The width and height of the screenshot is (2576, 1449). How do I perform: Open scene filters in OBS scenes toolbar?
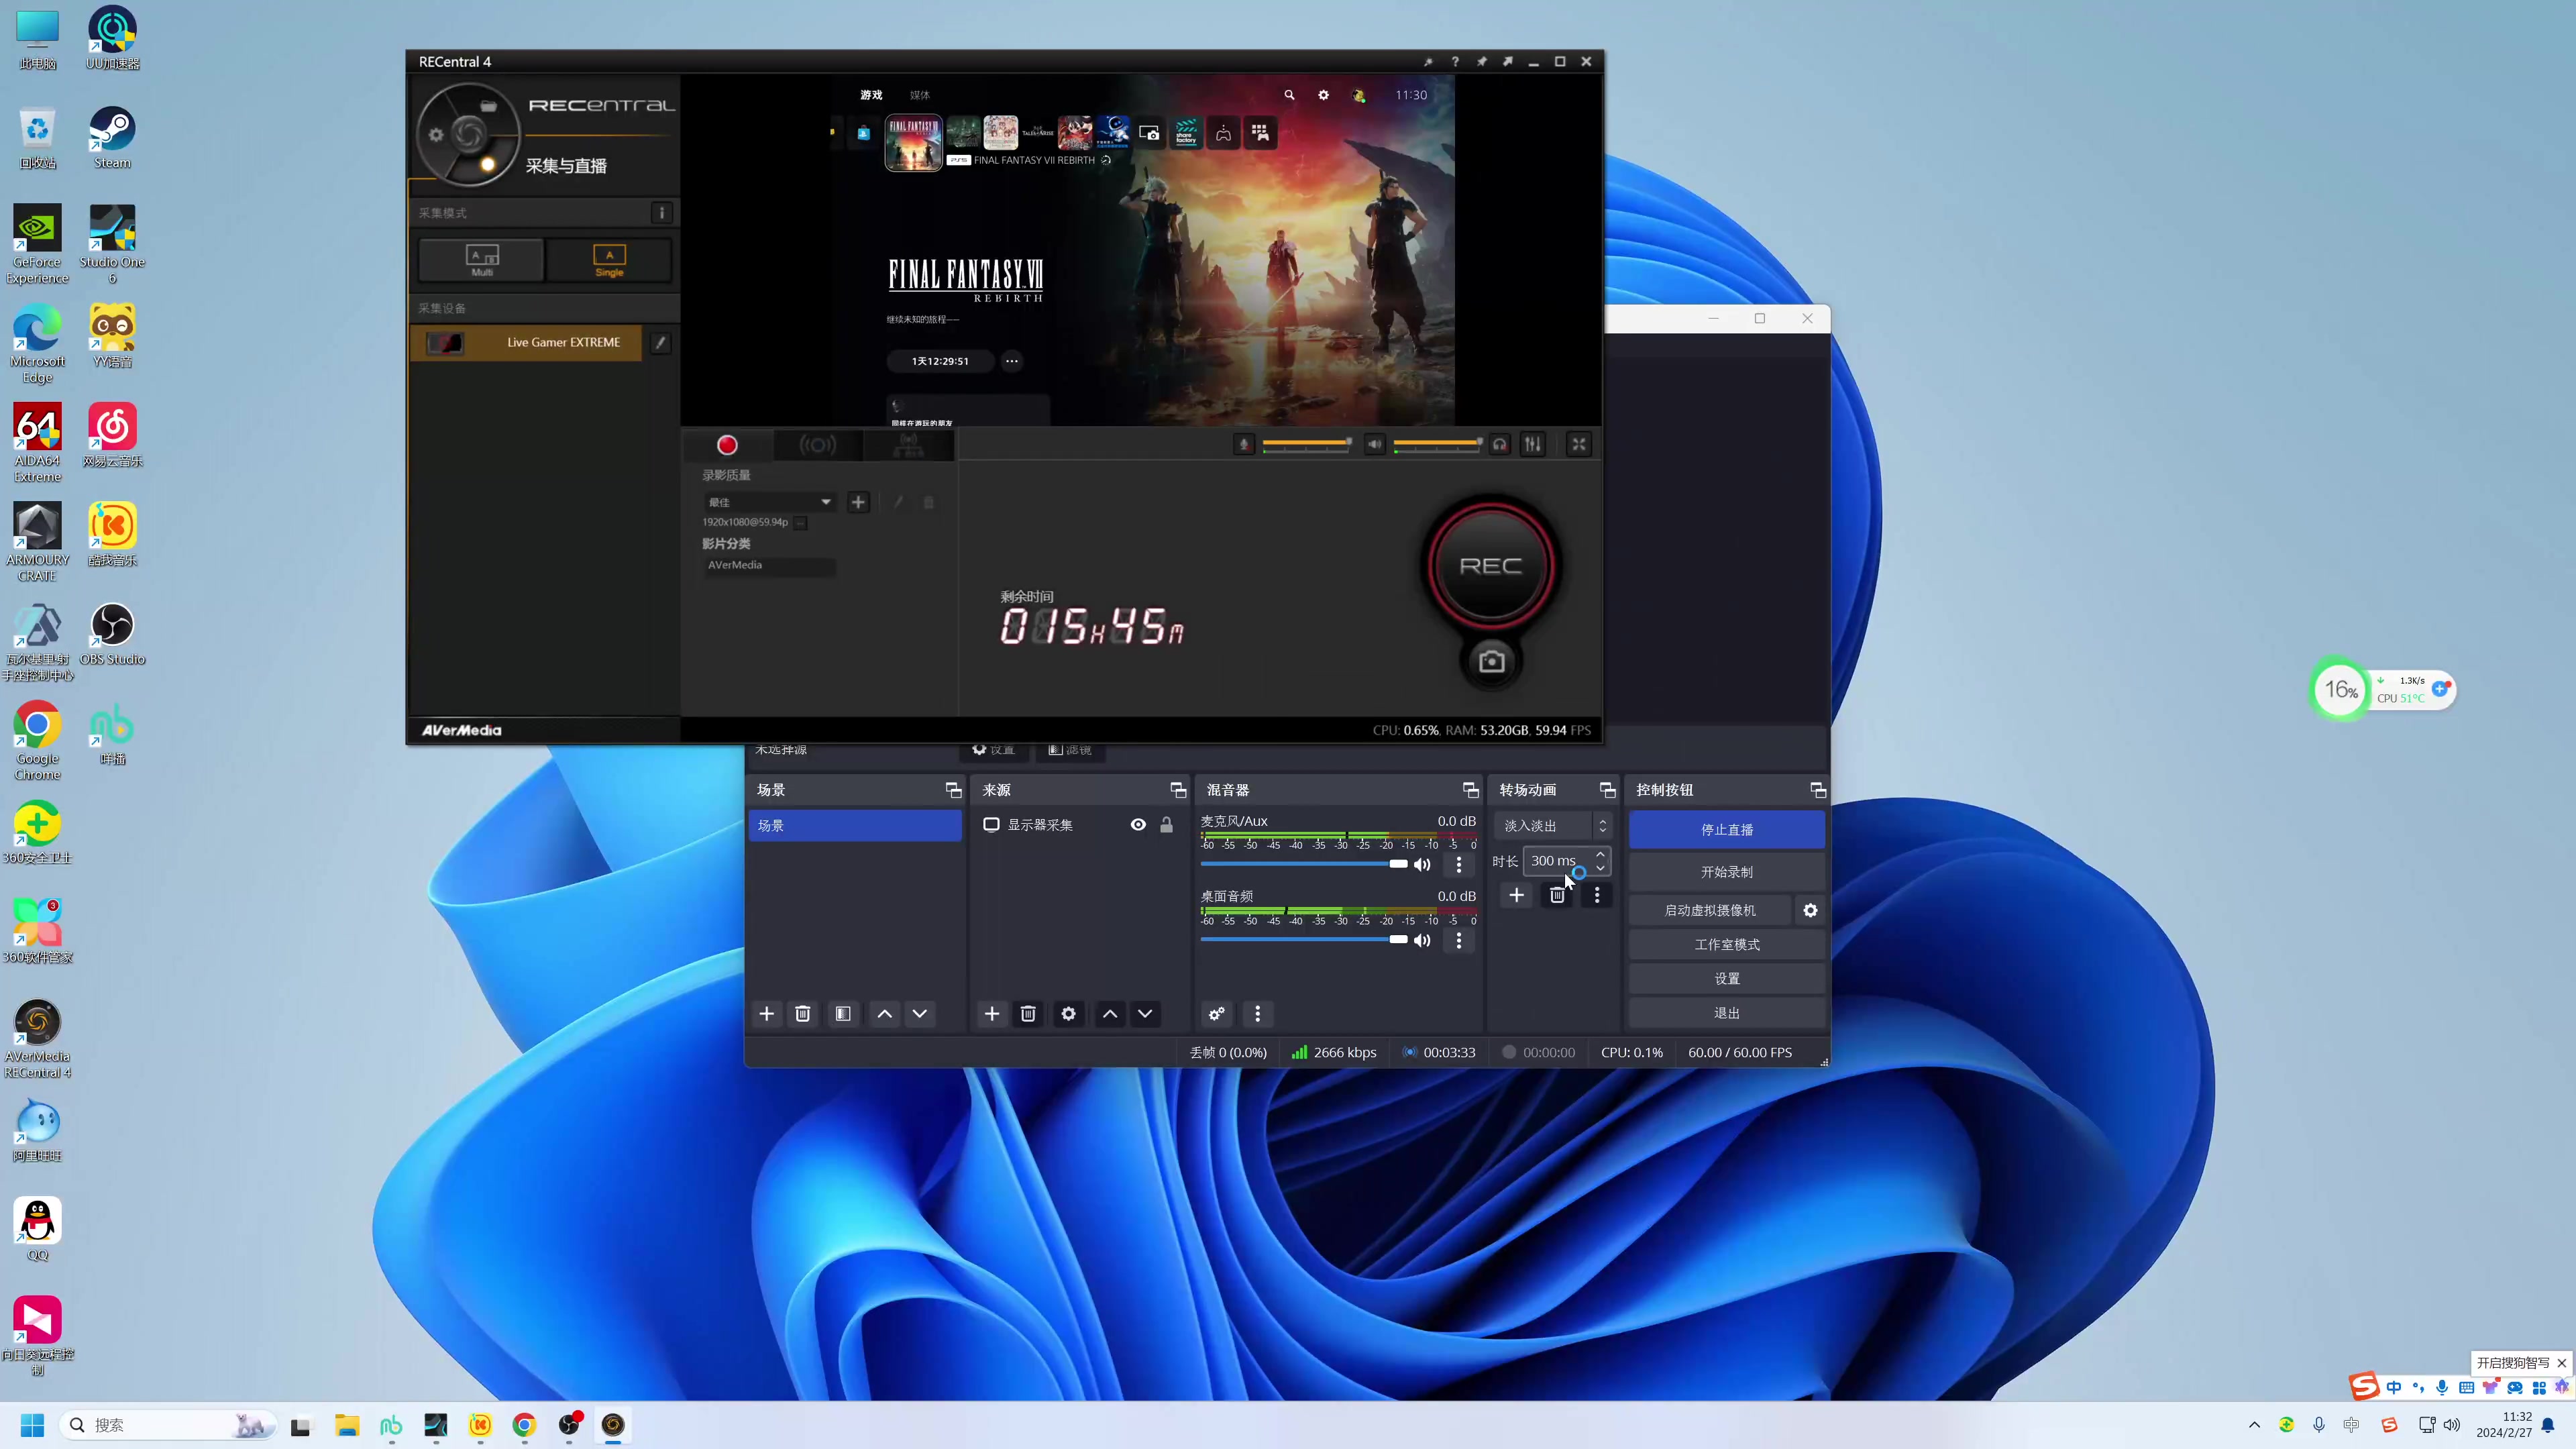pyautogui.click(x=843, y=1014)
